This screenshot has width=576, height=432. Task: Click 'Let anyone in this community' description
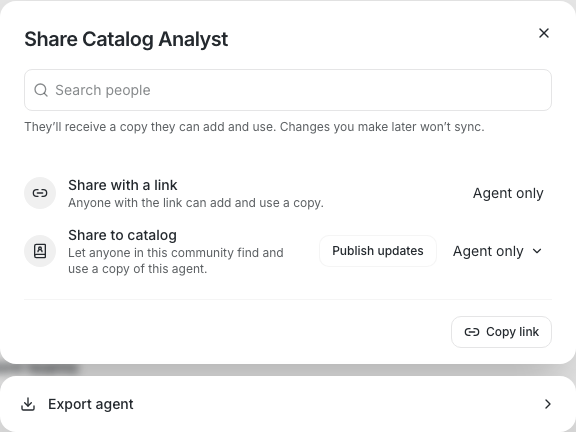(x=176, y=261)
